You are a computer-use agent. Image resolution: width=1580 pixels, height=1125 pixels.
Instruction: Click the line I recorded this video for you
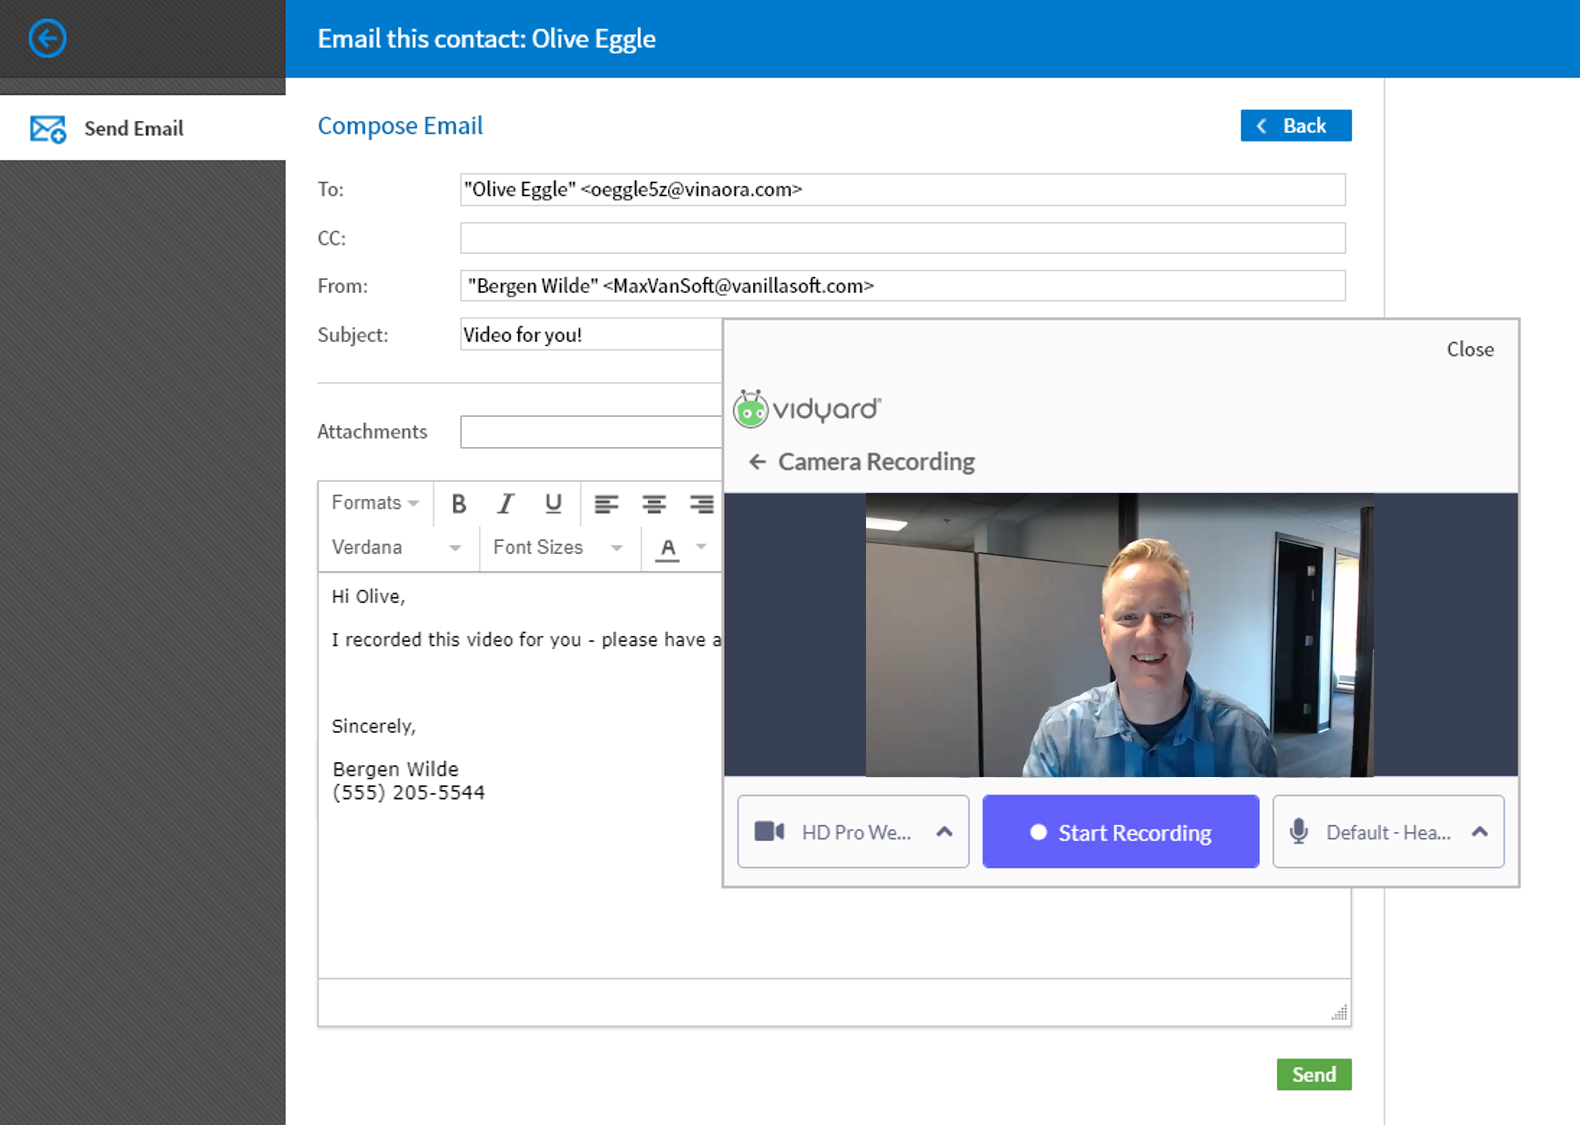pos(526,640)
